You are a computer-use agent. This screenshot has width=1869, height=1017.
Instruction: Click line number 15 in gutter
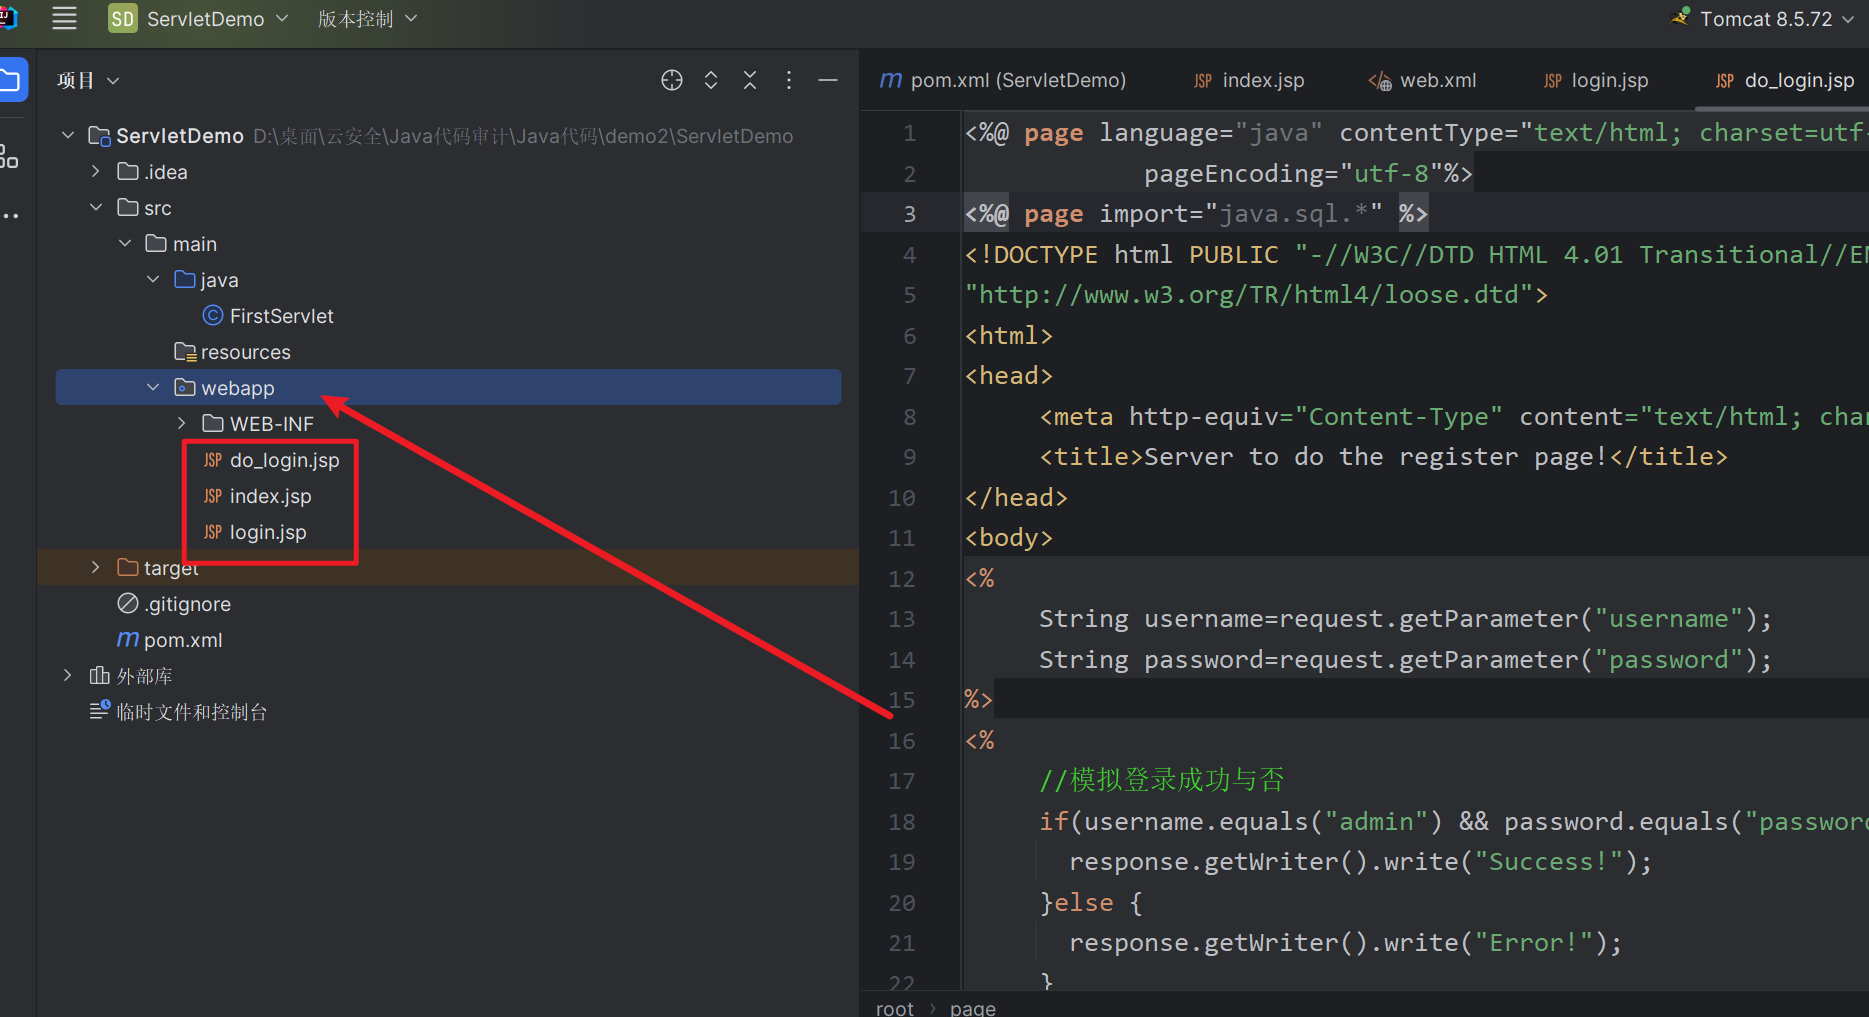coord(902,700)
